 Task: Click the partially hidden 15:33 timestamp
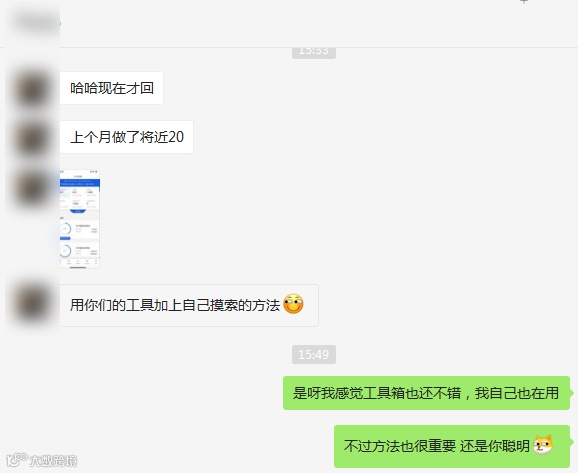314,52
